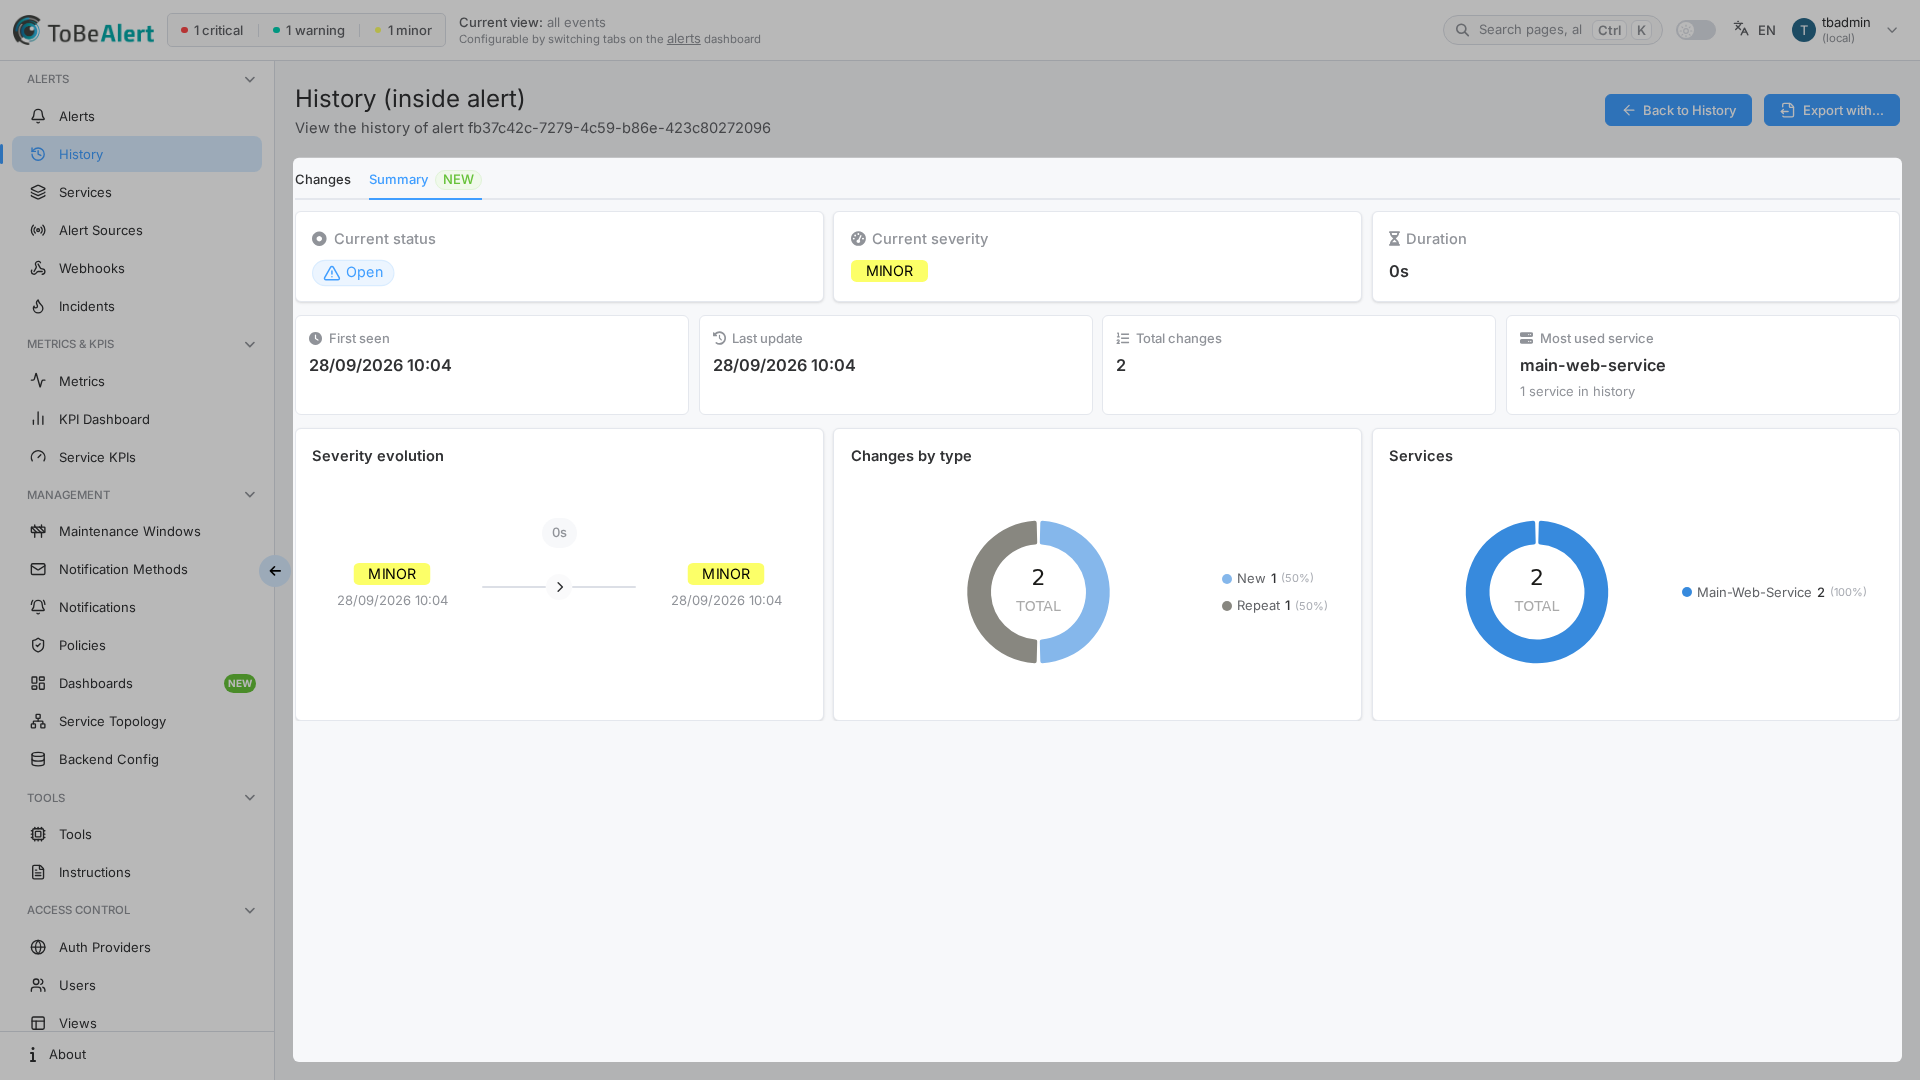This screenshot has width=1920, height=1080.
Task: Click the Views layout icon
Action: (38, 1023)
